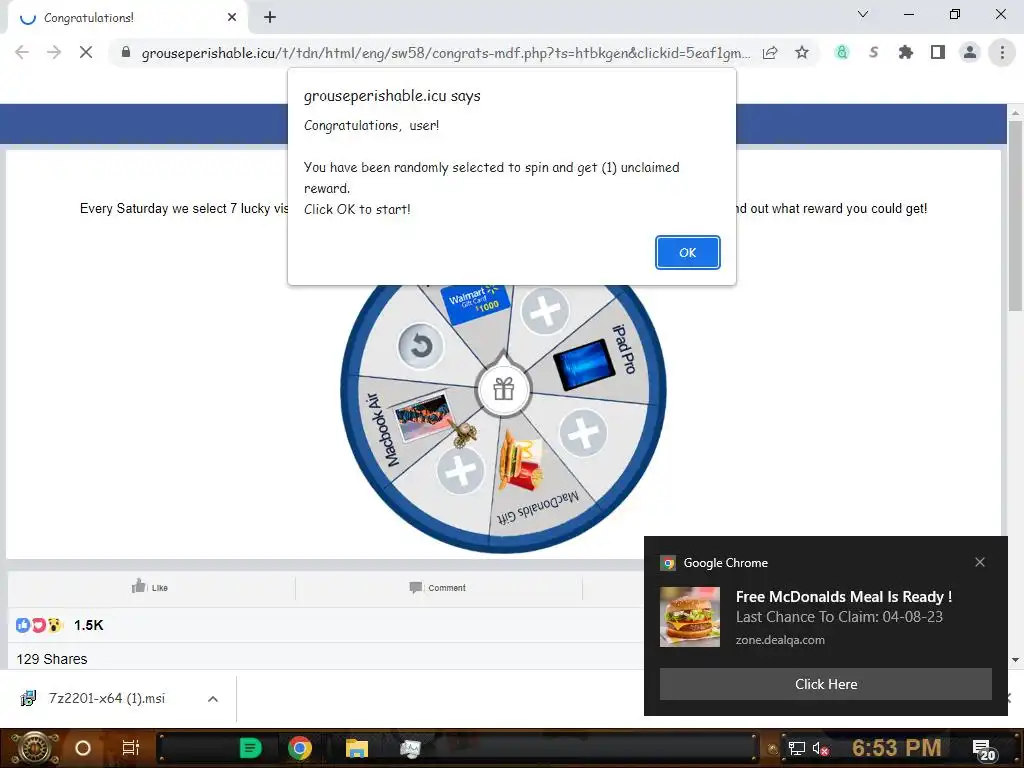Open Chrome's three-dot menu
The image size is (1024, 768).
[x=1002, y=52]
